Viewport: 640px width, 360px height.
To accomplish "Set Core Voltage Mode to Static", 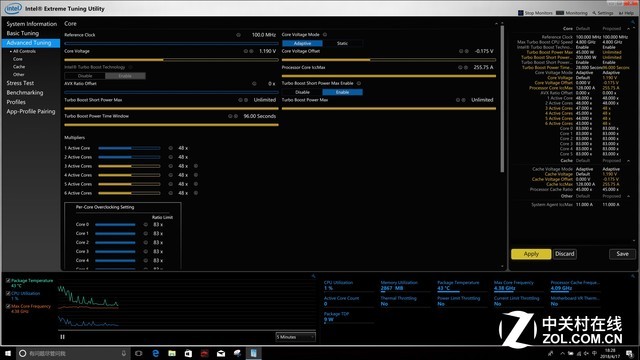I will click(342, 43).
